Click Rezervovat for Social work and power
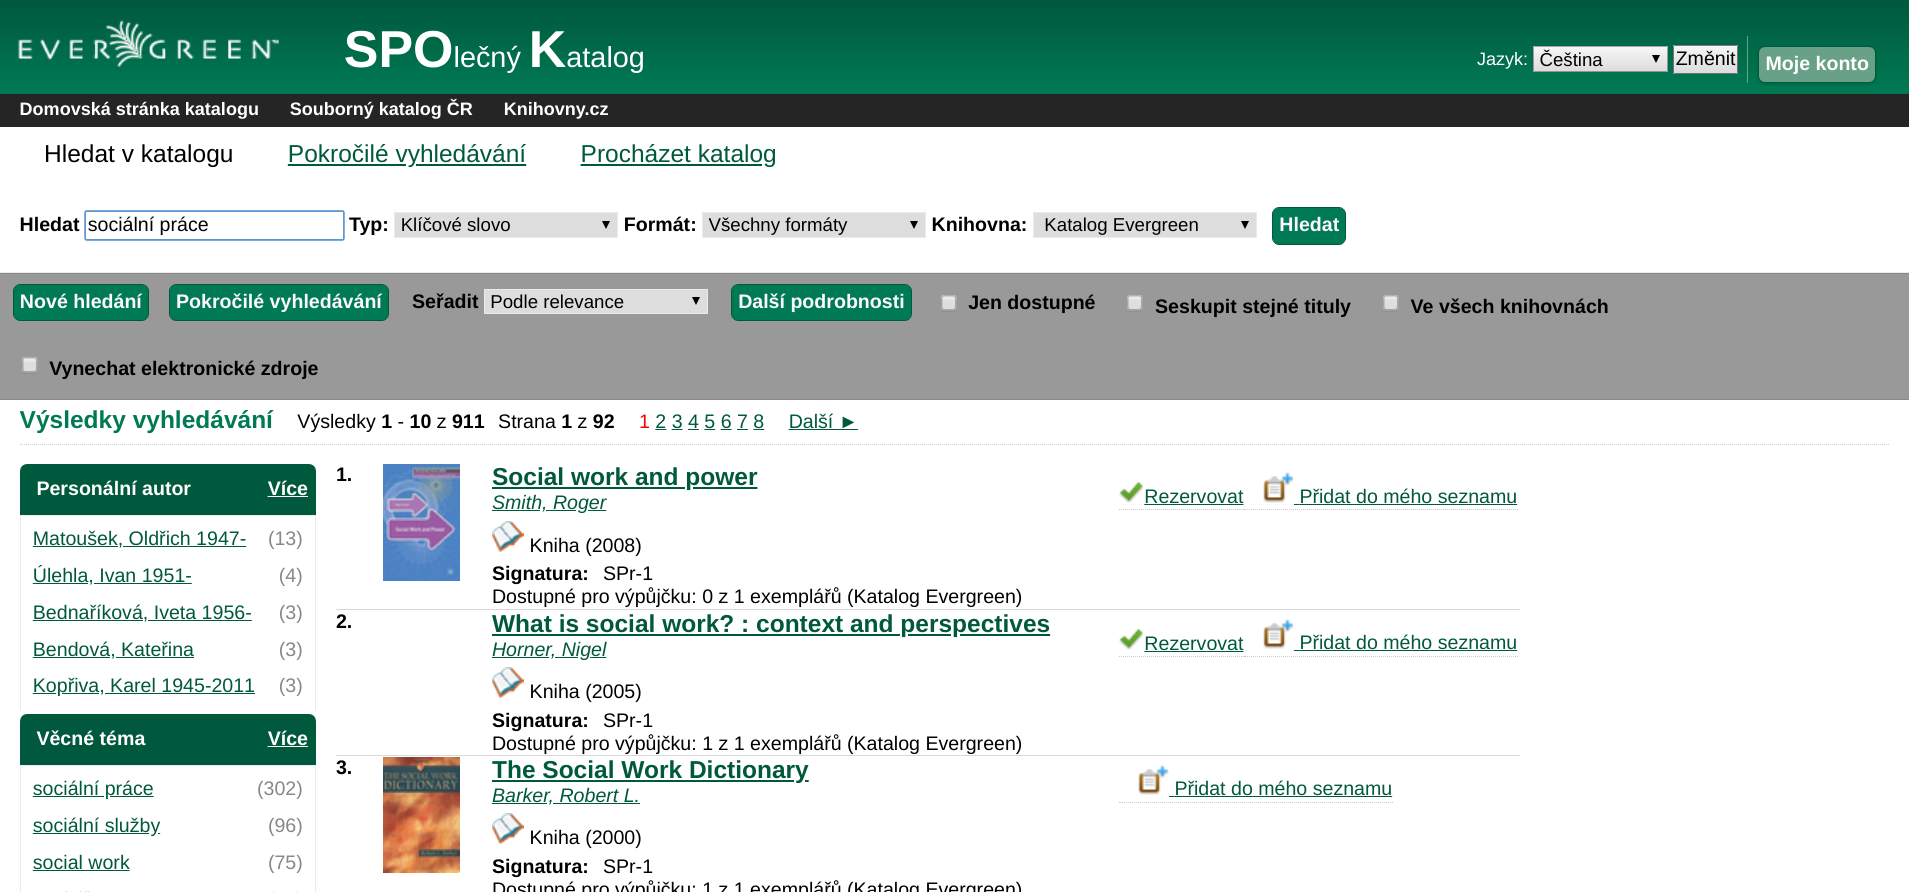 coord(1193,497)
